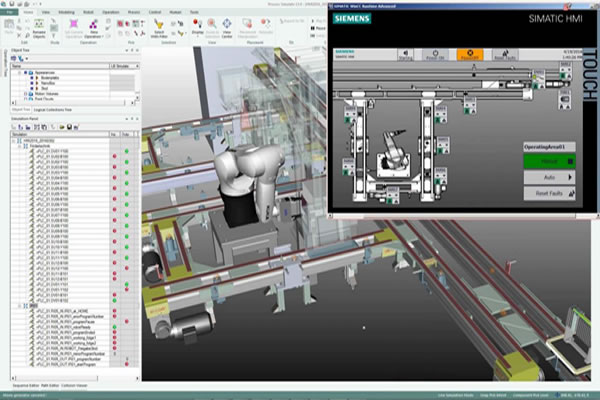The width and height of the screenshot is (600, 400).
Task: Open the Operation ribbon tab
Action: (111, 12)
